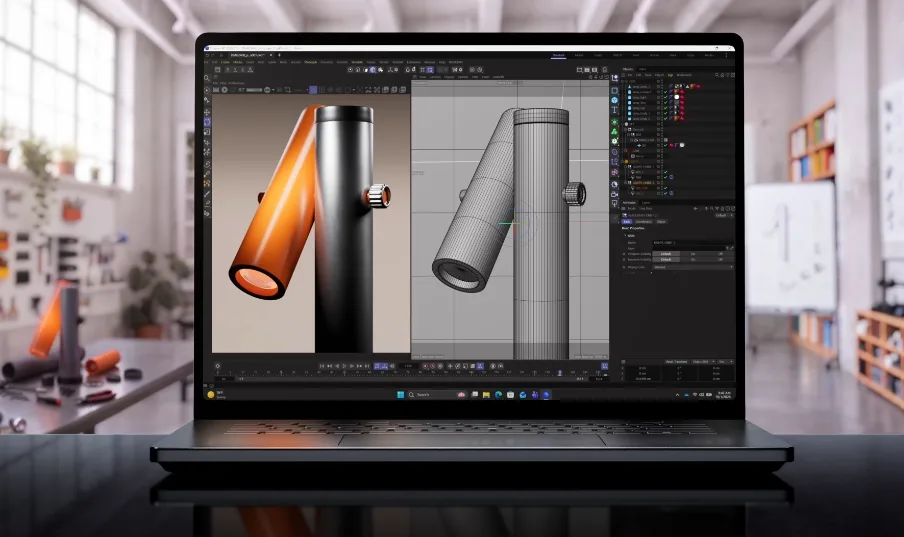The width and height of the screenshot is (904, 537).
Task: Set Viewport Visibility to Off
Action: (x=721, y=254)
